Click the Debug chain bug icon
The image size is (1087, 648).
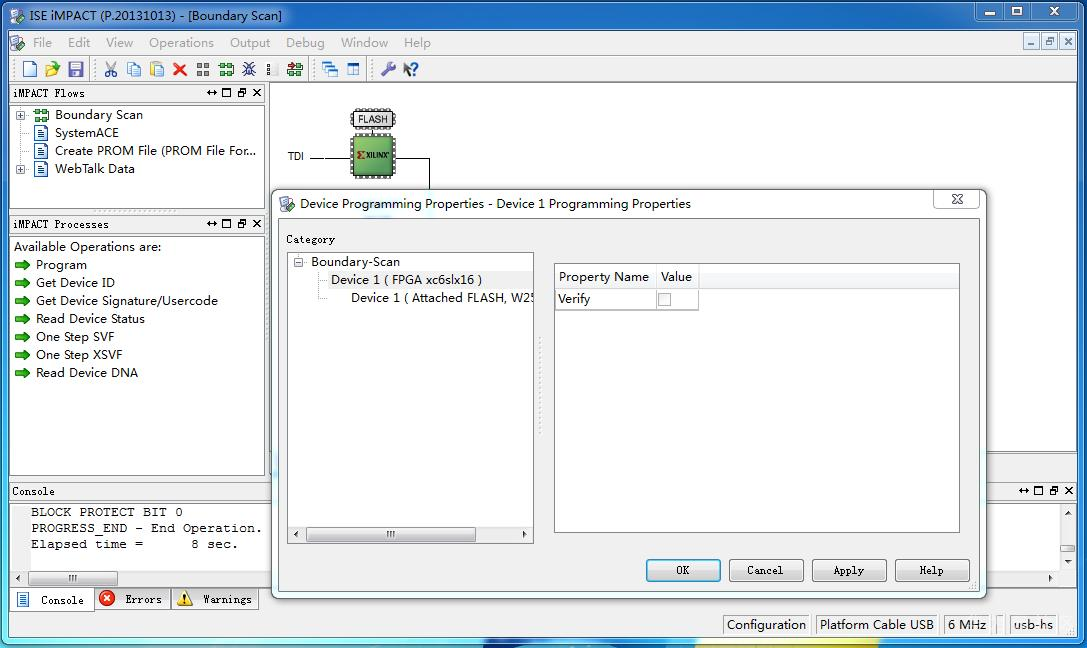coord(249,69)
